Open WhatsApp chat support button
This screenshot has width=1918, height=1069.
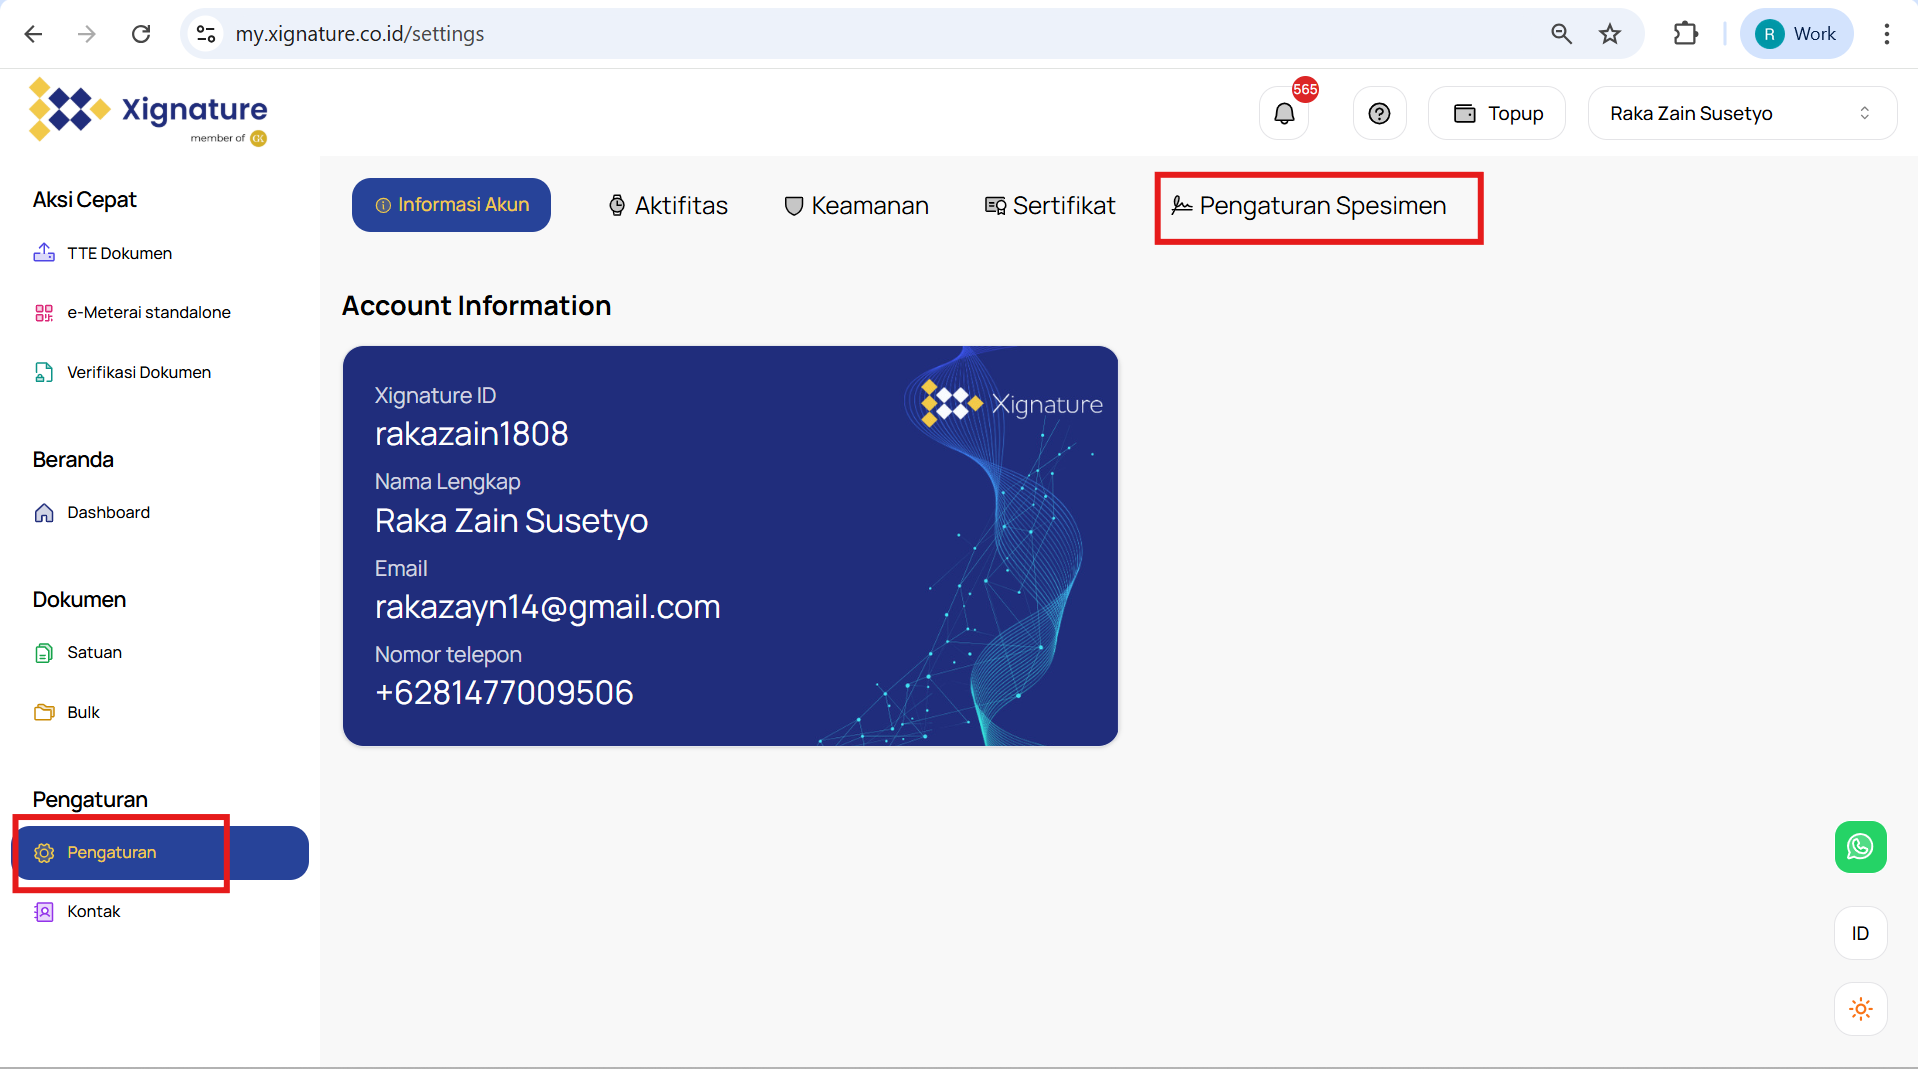point(1860,847)
